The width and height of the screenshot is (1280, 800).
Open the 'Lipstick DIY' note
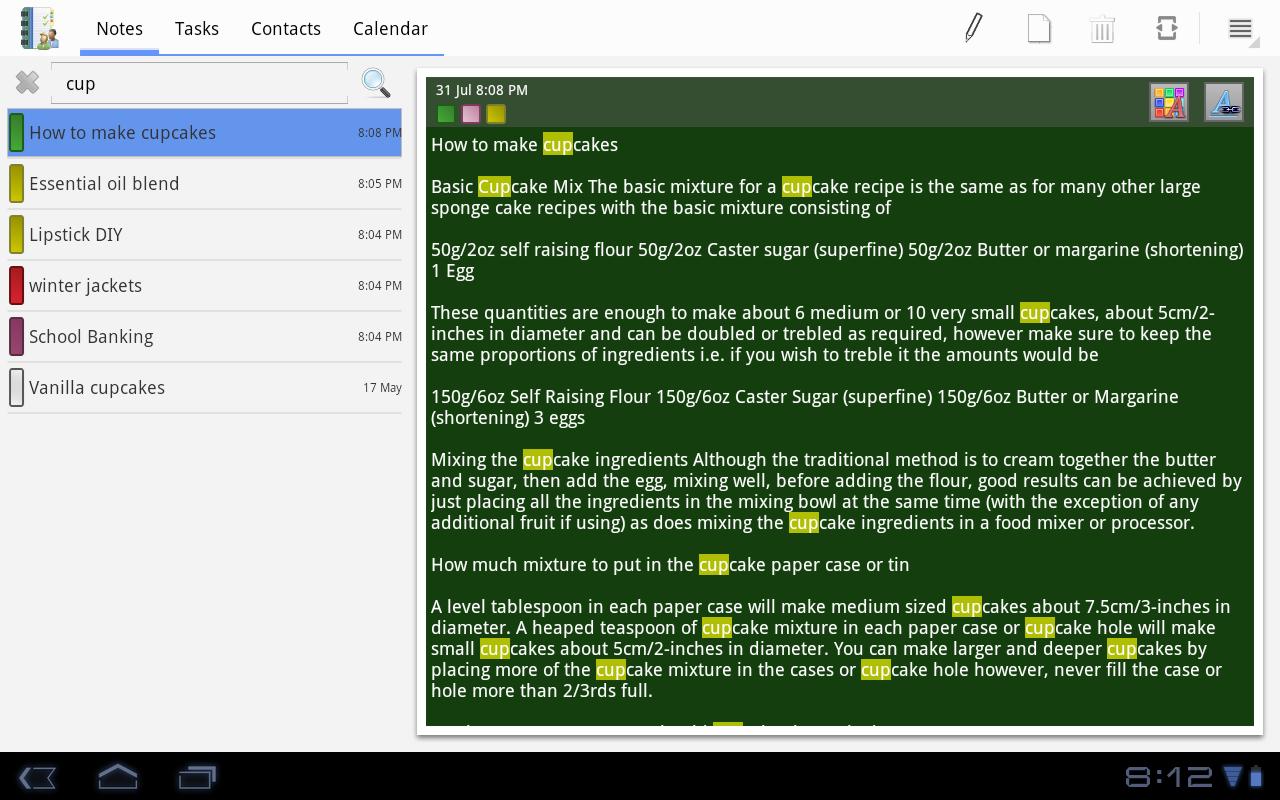(x=205, y=234)
